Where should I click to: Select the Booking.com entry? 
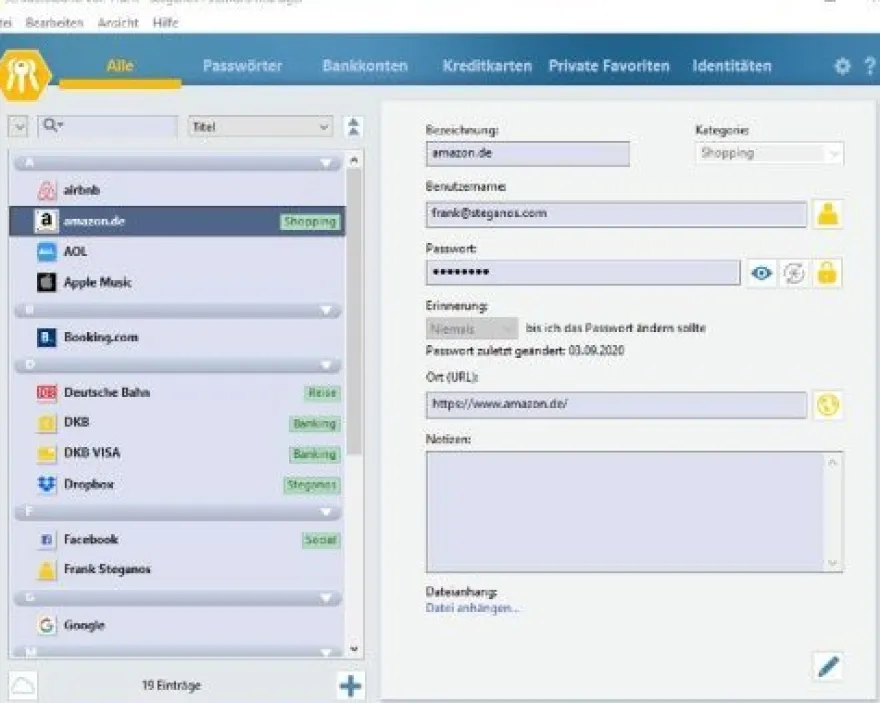[177, 337]
